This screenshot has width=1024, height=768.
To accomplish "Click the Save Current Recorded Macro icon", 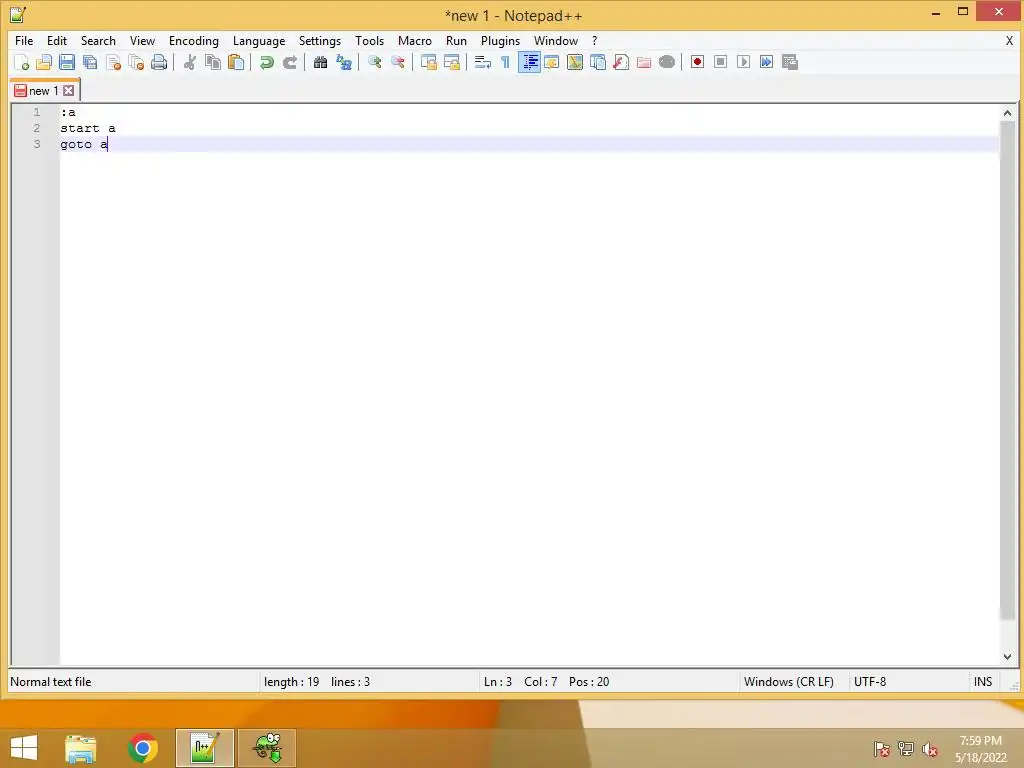I will (790, 62).
